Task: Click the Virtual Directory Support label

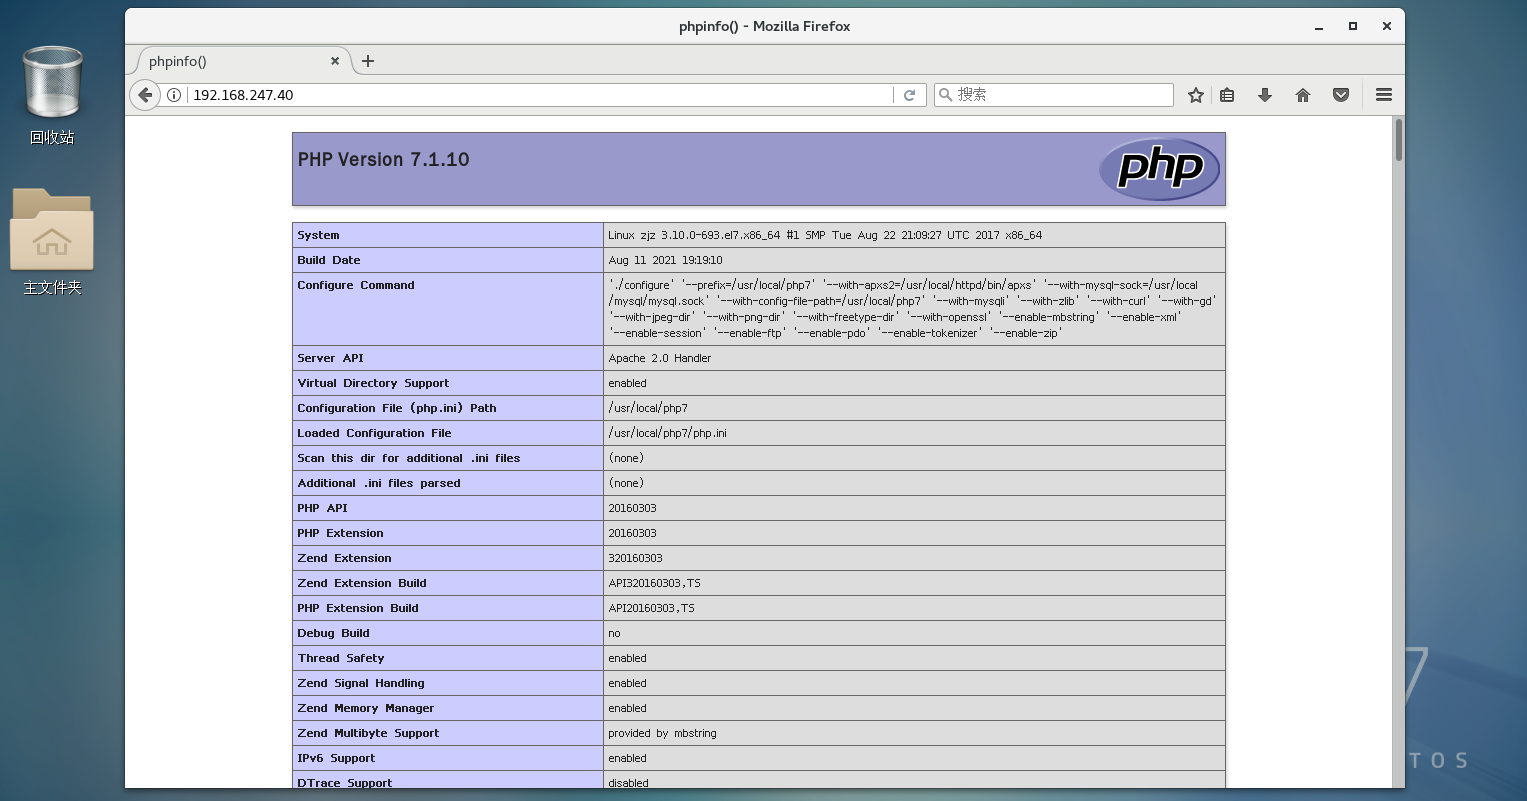Action: point(373,383)
